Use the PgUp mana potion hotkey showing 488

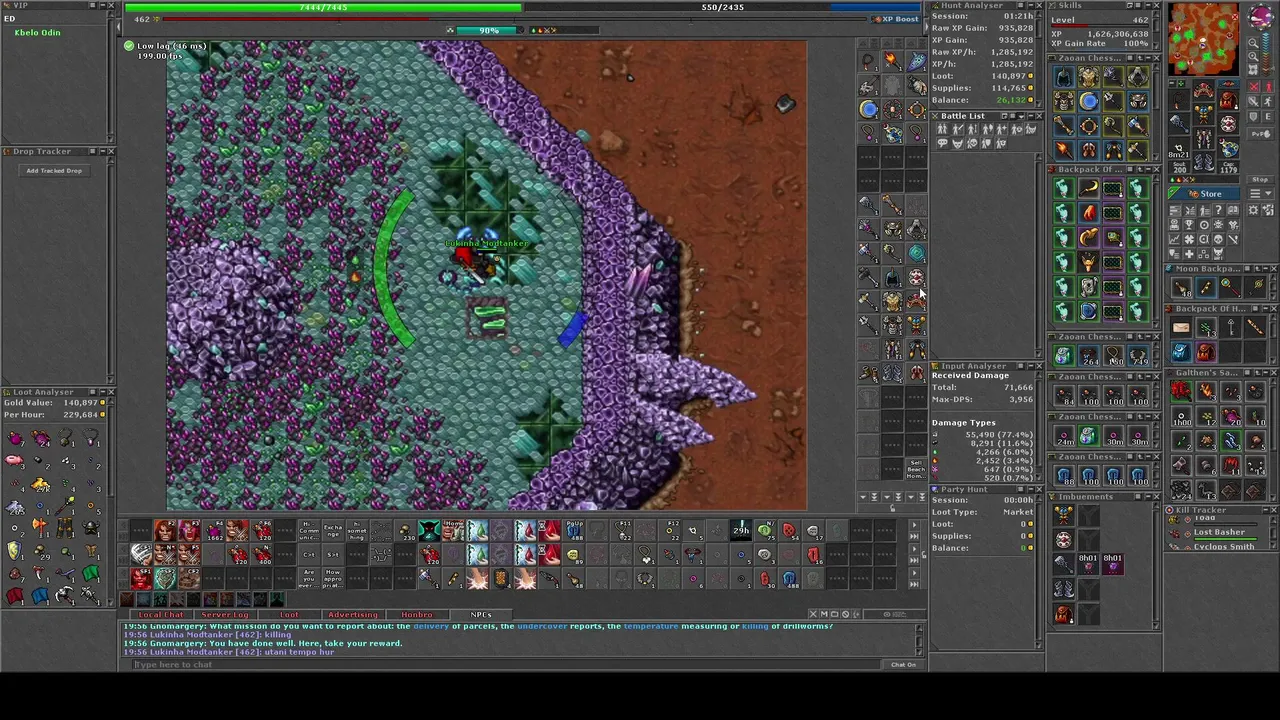(574, 530)
